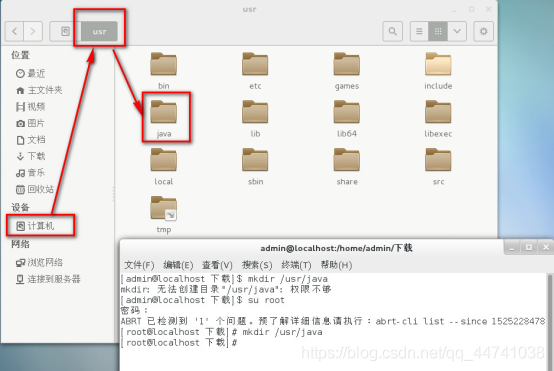The height and width of the screenshot is (371, 554).
Task: Open the src folder
Action: (x=438, y=166)
